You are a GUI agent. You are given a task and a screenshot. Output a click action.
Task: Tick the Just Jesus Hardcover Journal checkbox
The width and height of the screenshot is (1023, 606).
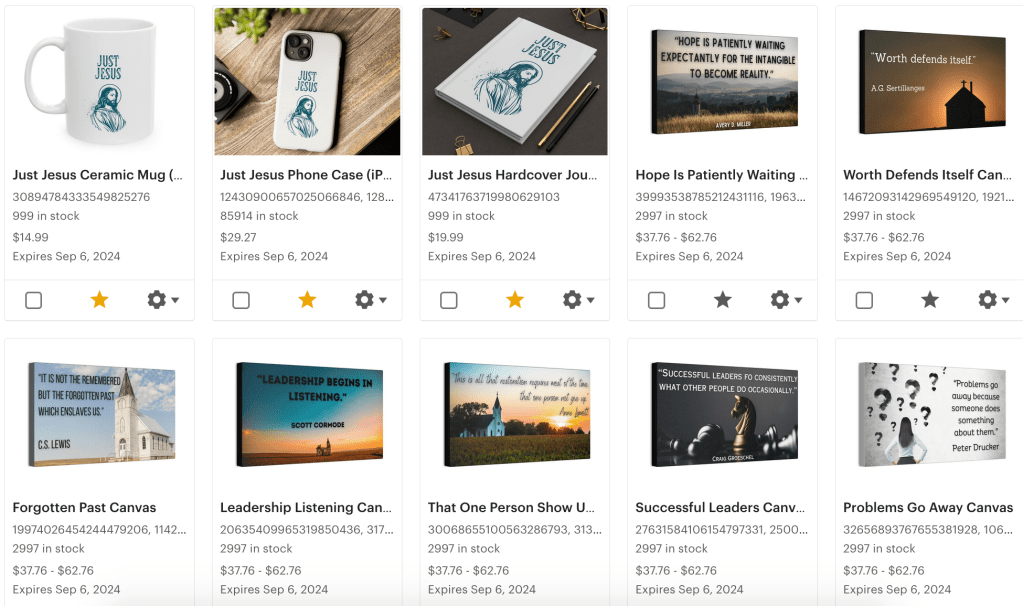point(449,300)
